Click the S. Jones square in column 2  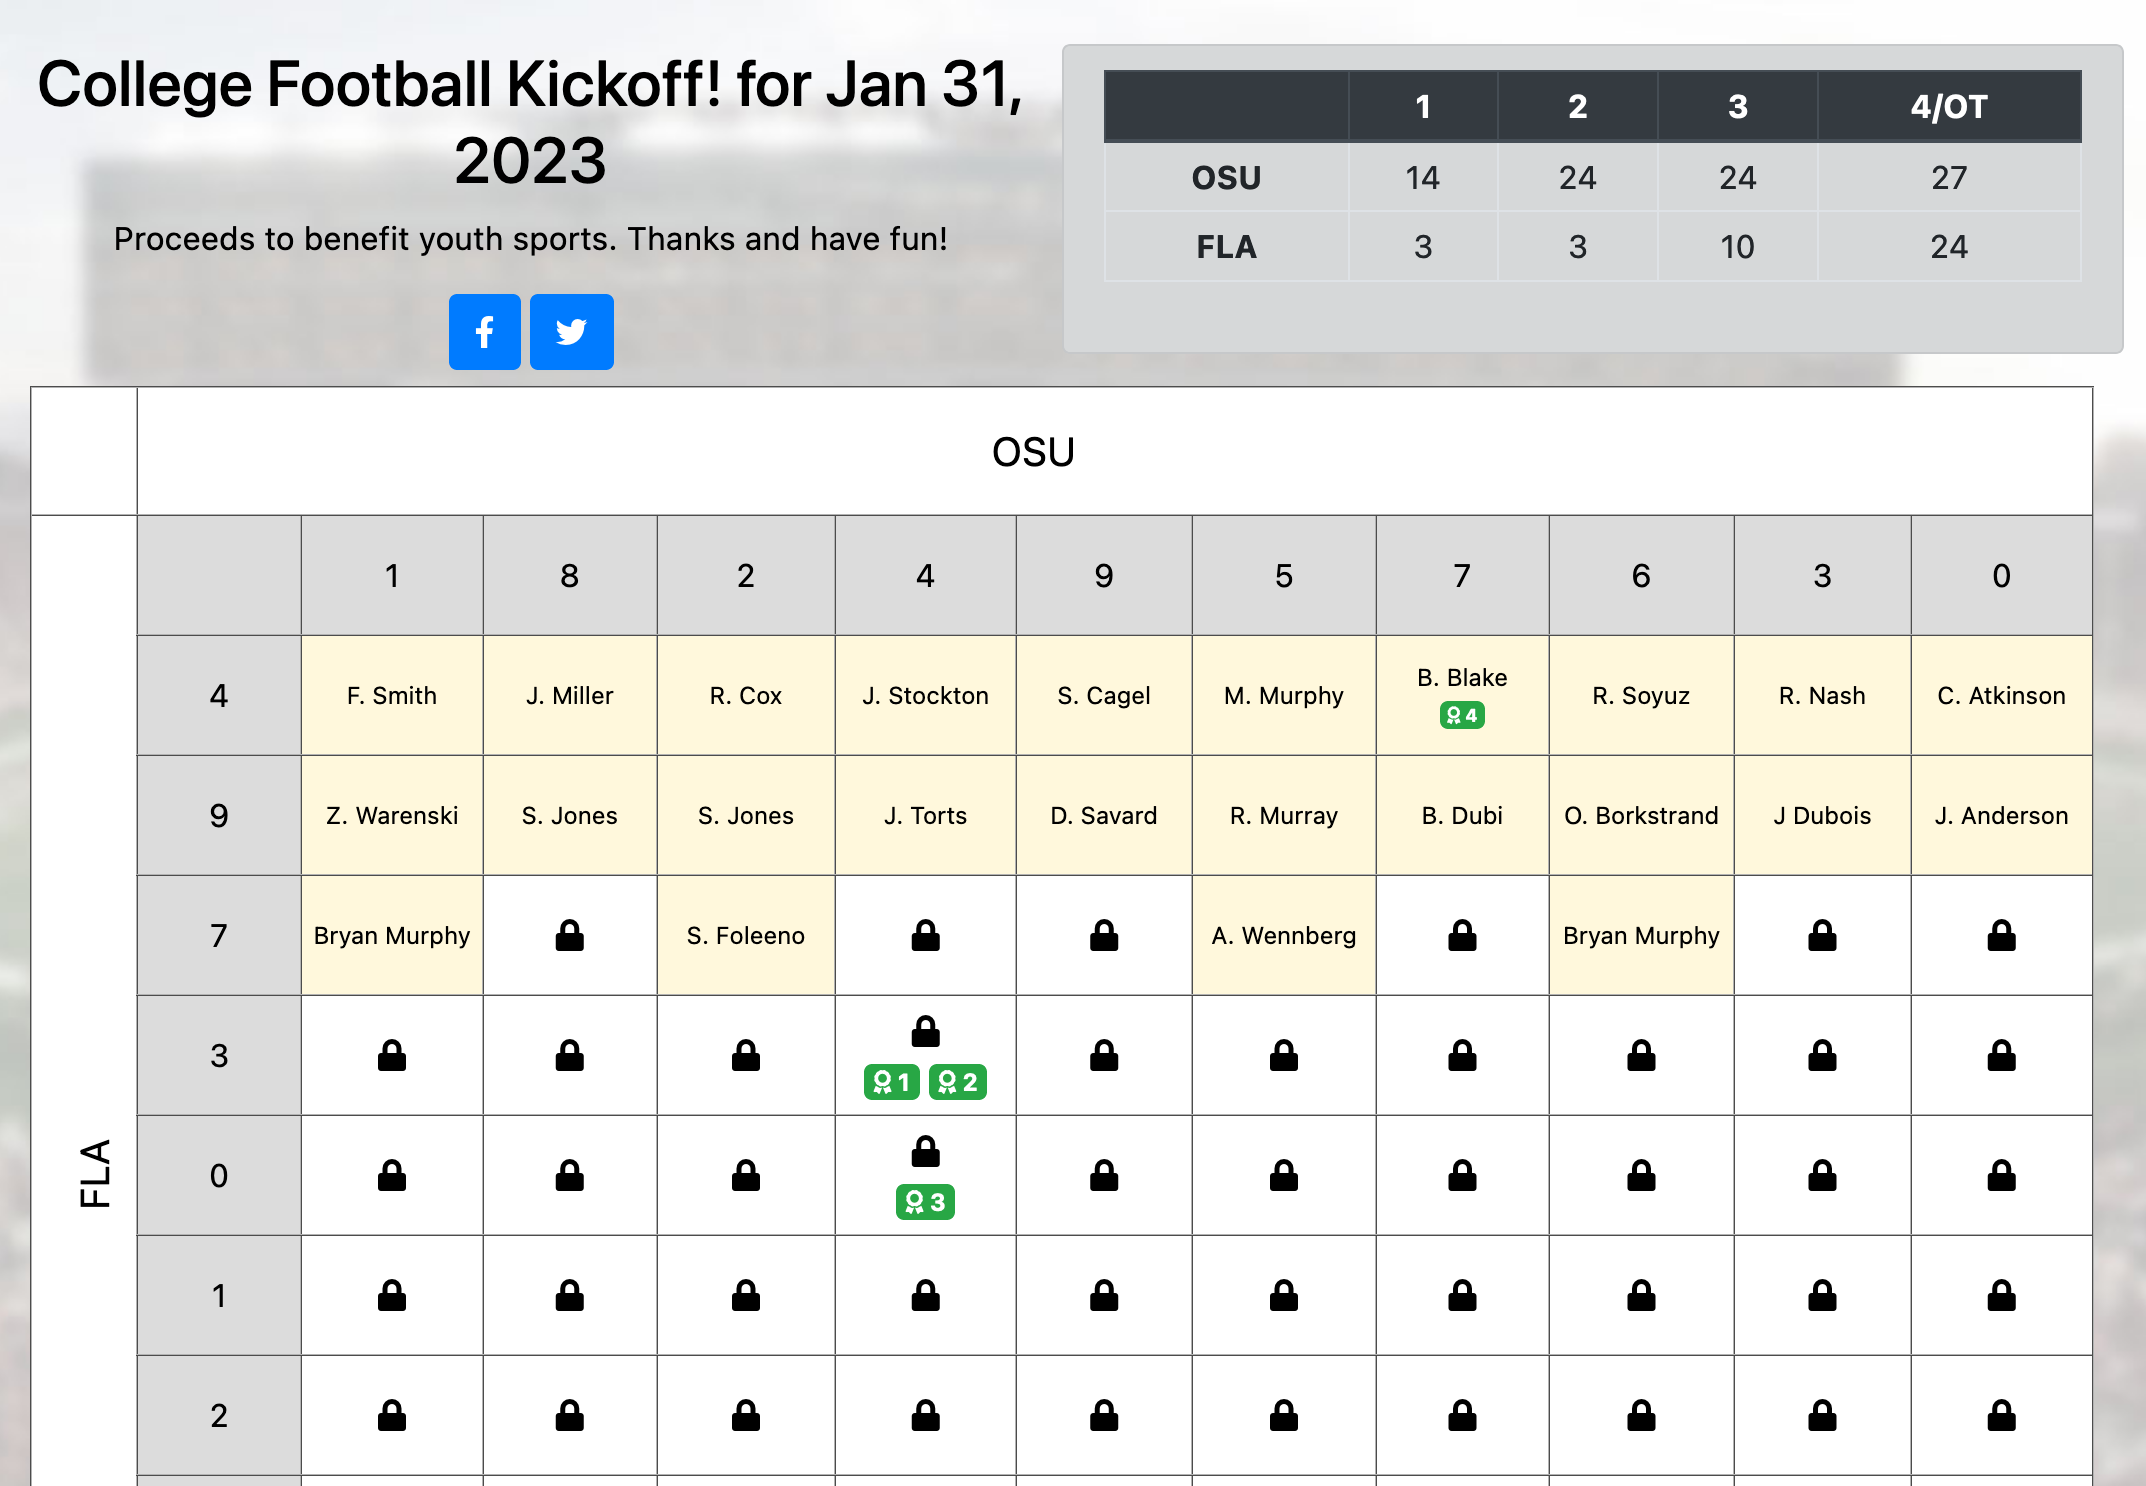tap(746, 816)
